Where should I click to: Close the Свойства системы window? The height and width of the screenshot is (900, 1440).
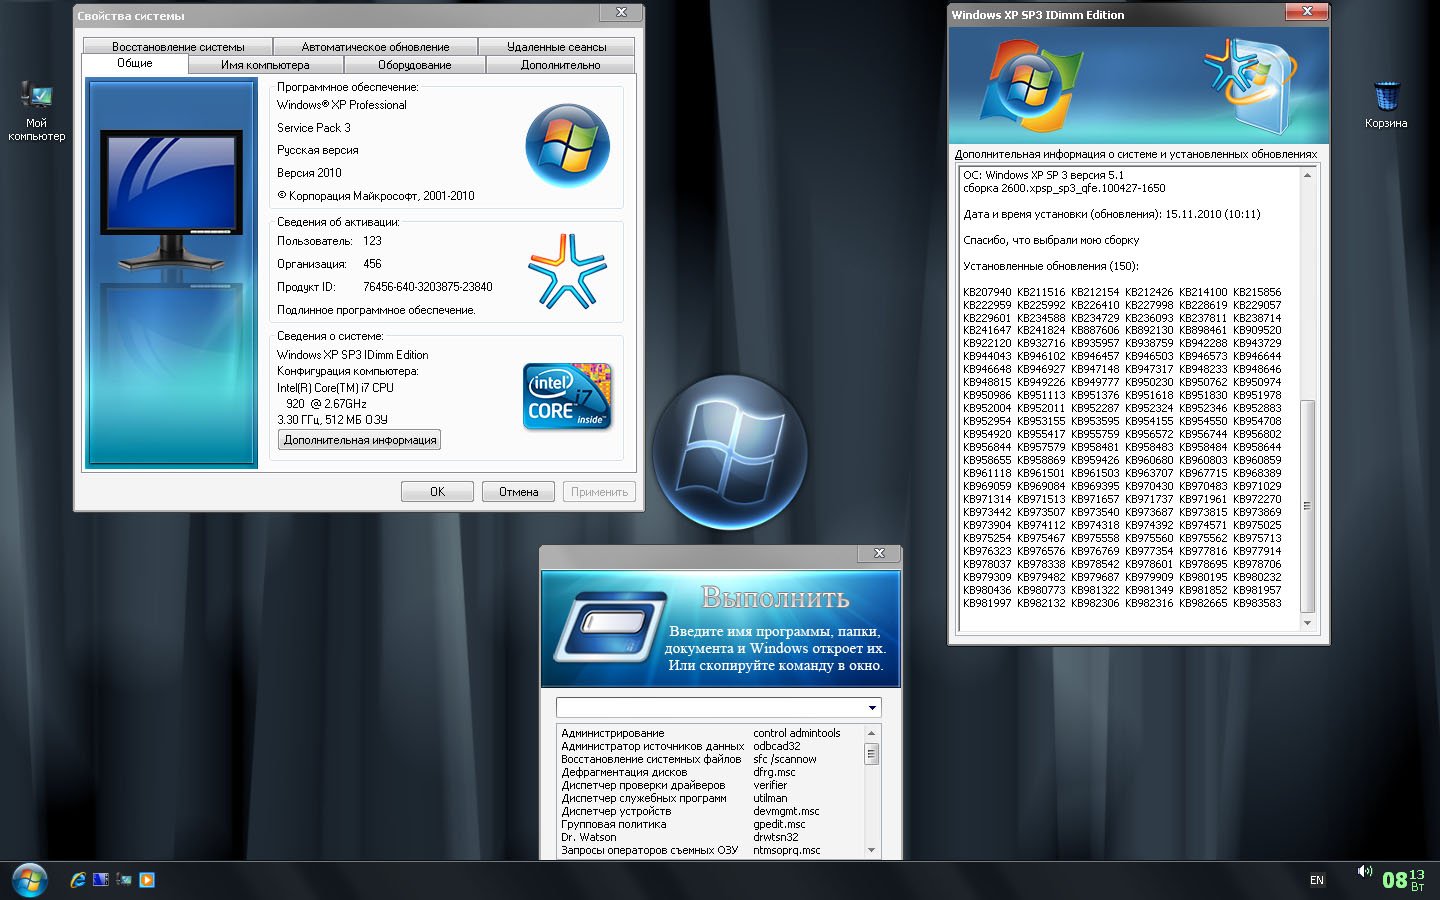(621, 12)
